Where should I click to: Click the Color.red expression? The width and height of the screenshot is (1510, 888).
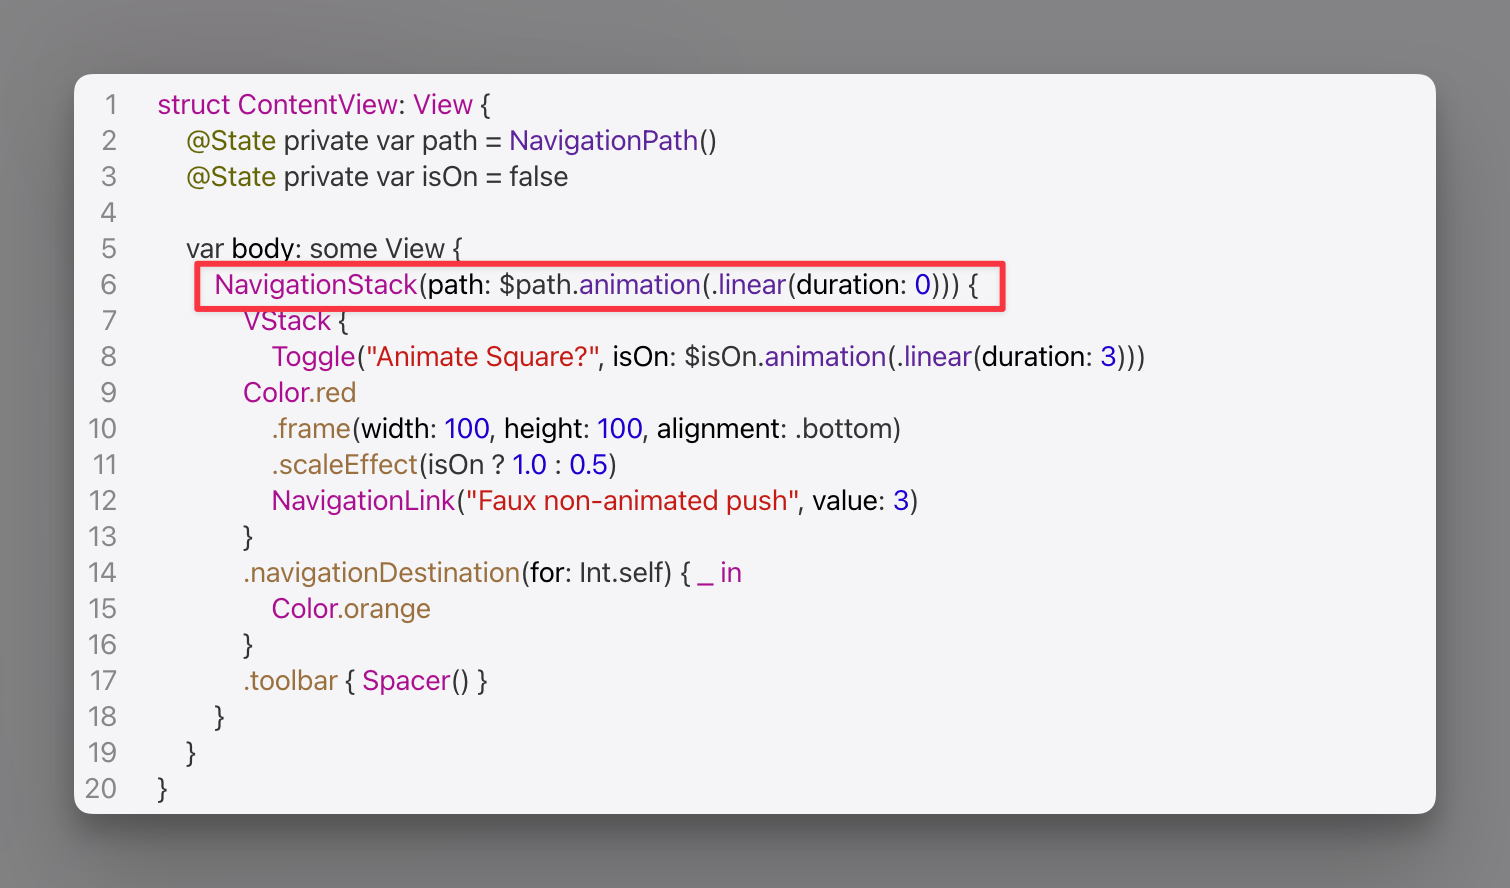(299, 393)
